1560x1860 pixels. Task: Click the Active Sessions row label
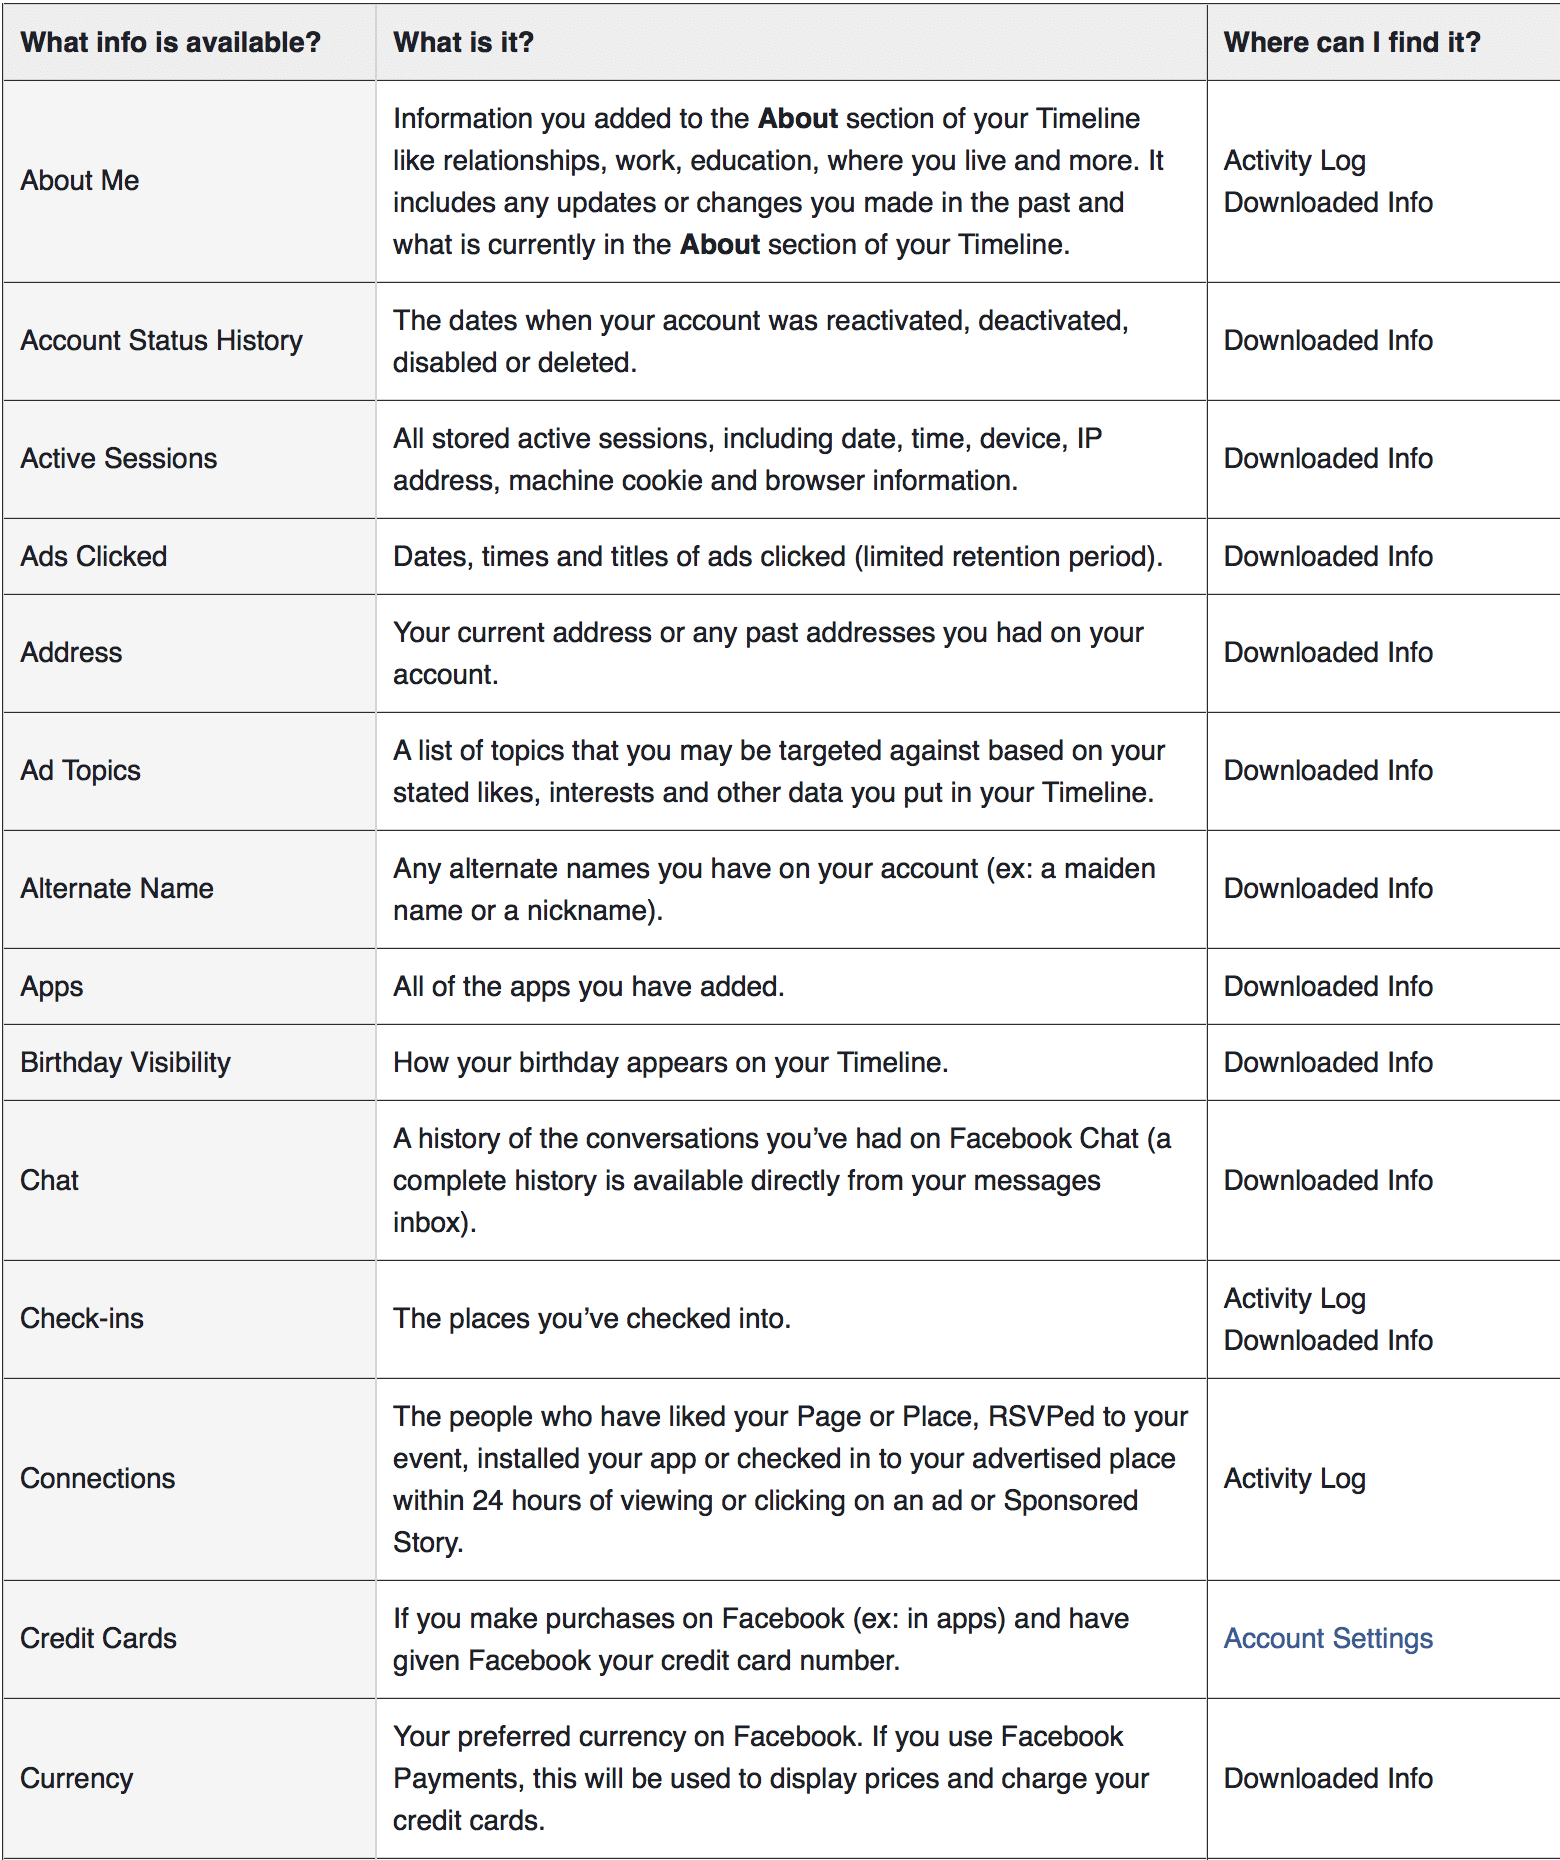[119, 459]
